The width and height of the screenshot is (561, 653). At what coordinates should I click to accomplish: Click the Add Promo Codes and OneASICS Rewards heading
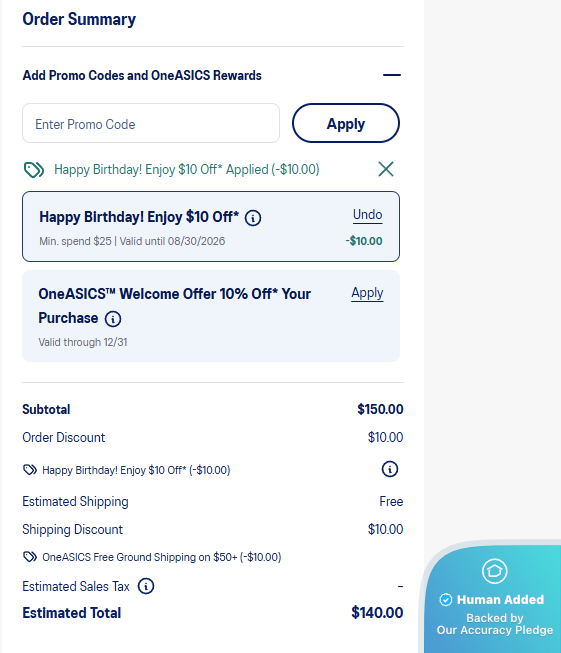tap(142, 75)
